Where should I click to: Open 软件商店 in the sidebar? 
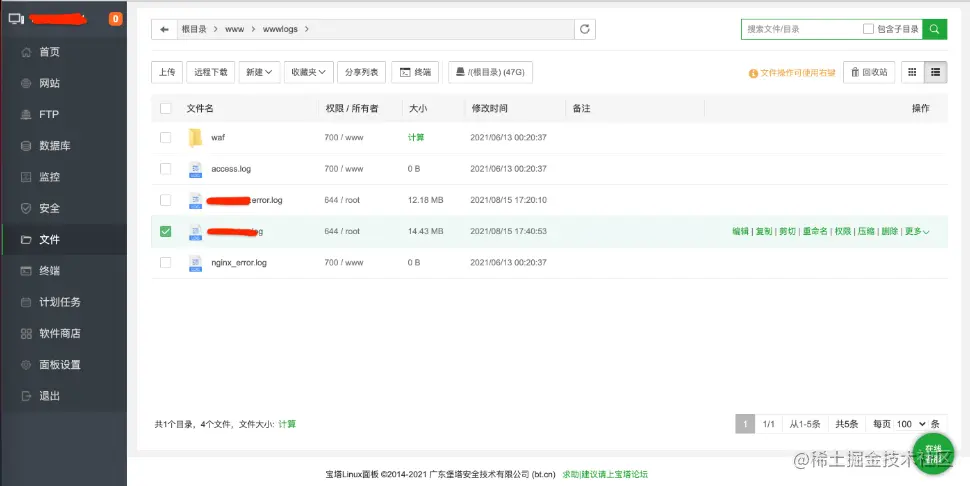pyautogui.click(x=59, y=333)
